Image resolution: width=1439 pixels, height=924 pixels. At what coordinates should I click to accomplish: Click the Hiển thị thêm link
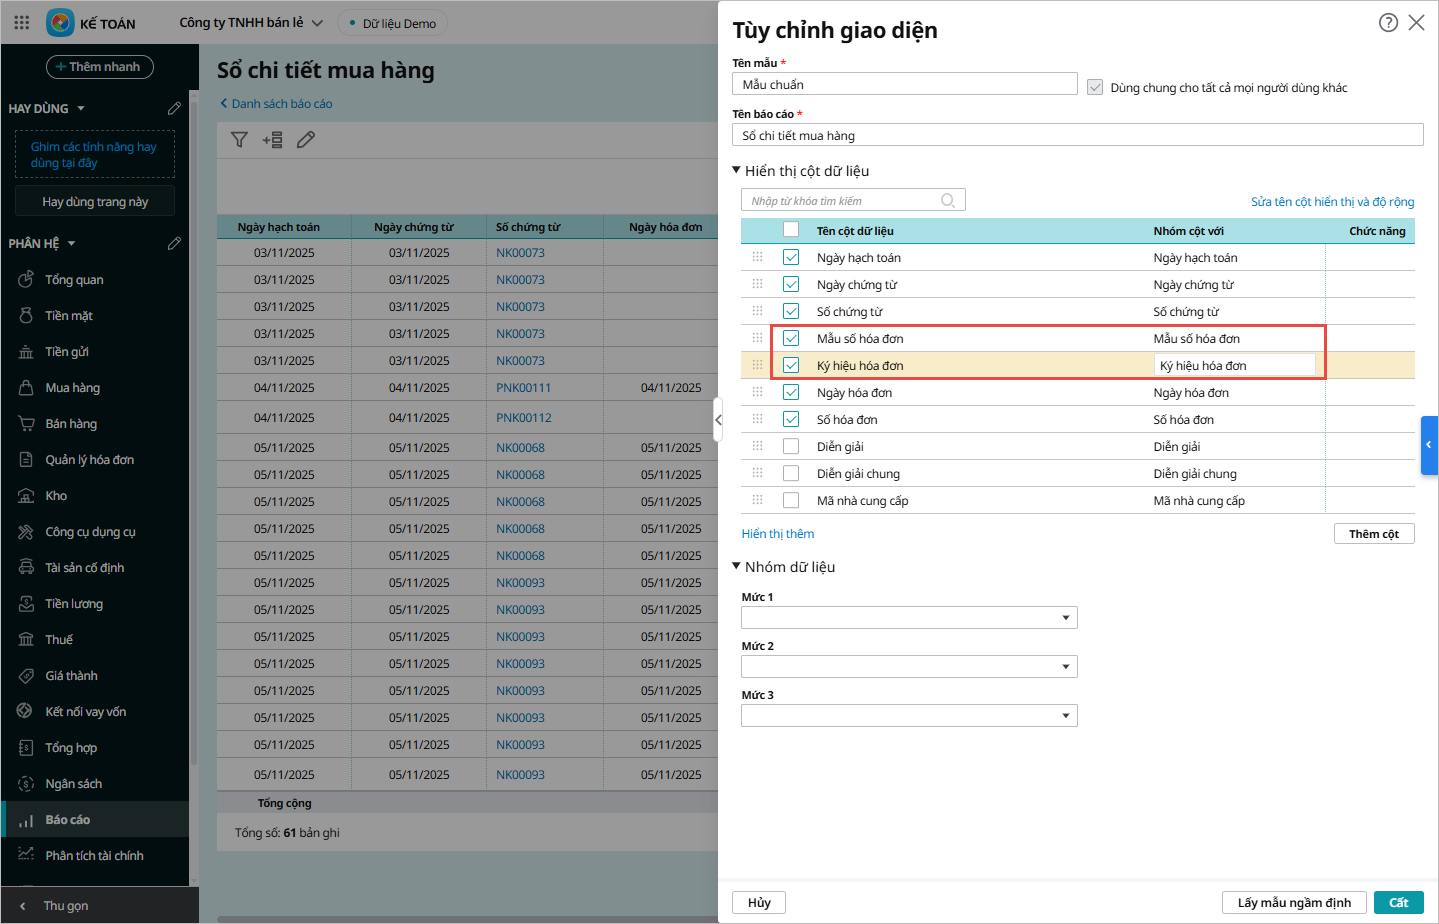coord(778,534)
